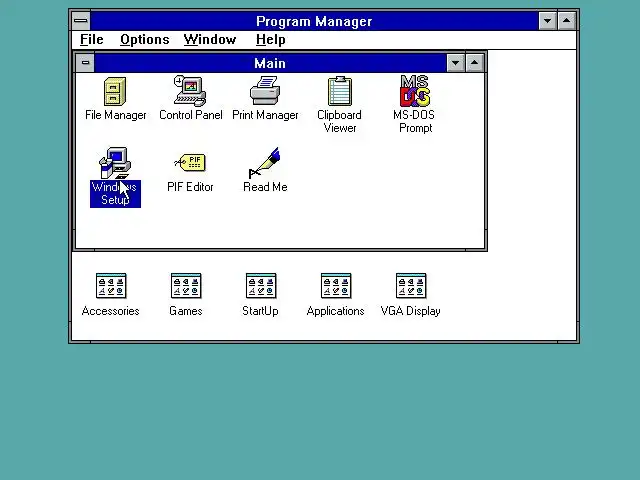640x480 pixels.
Task: Open the Window menu
Action: point(210,40)
